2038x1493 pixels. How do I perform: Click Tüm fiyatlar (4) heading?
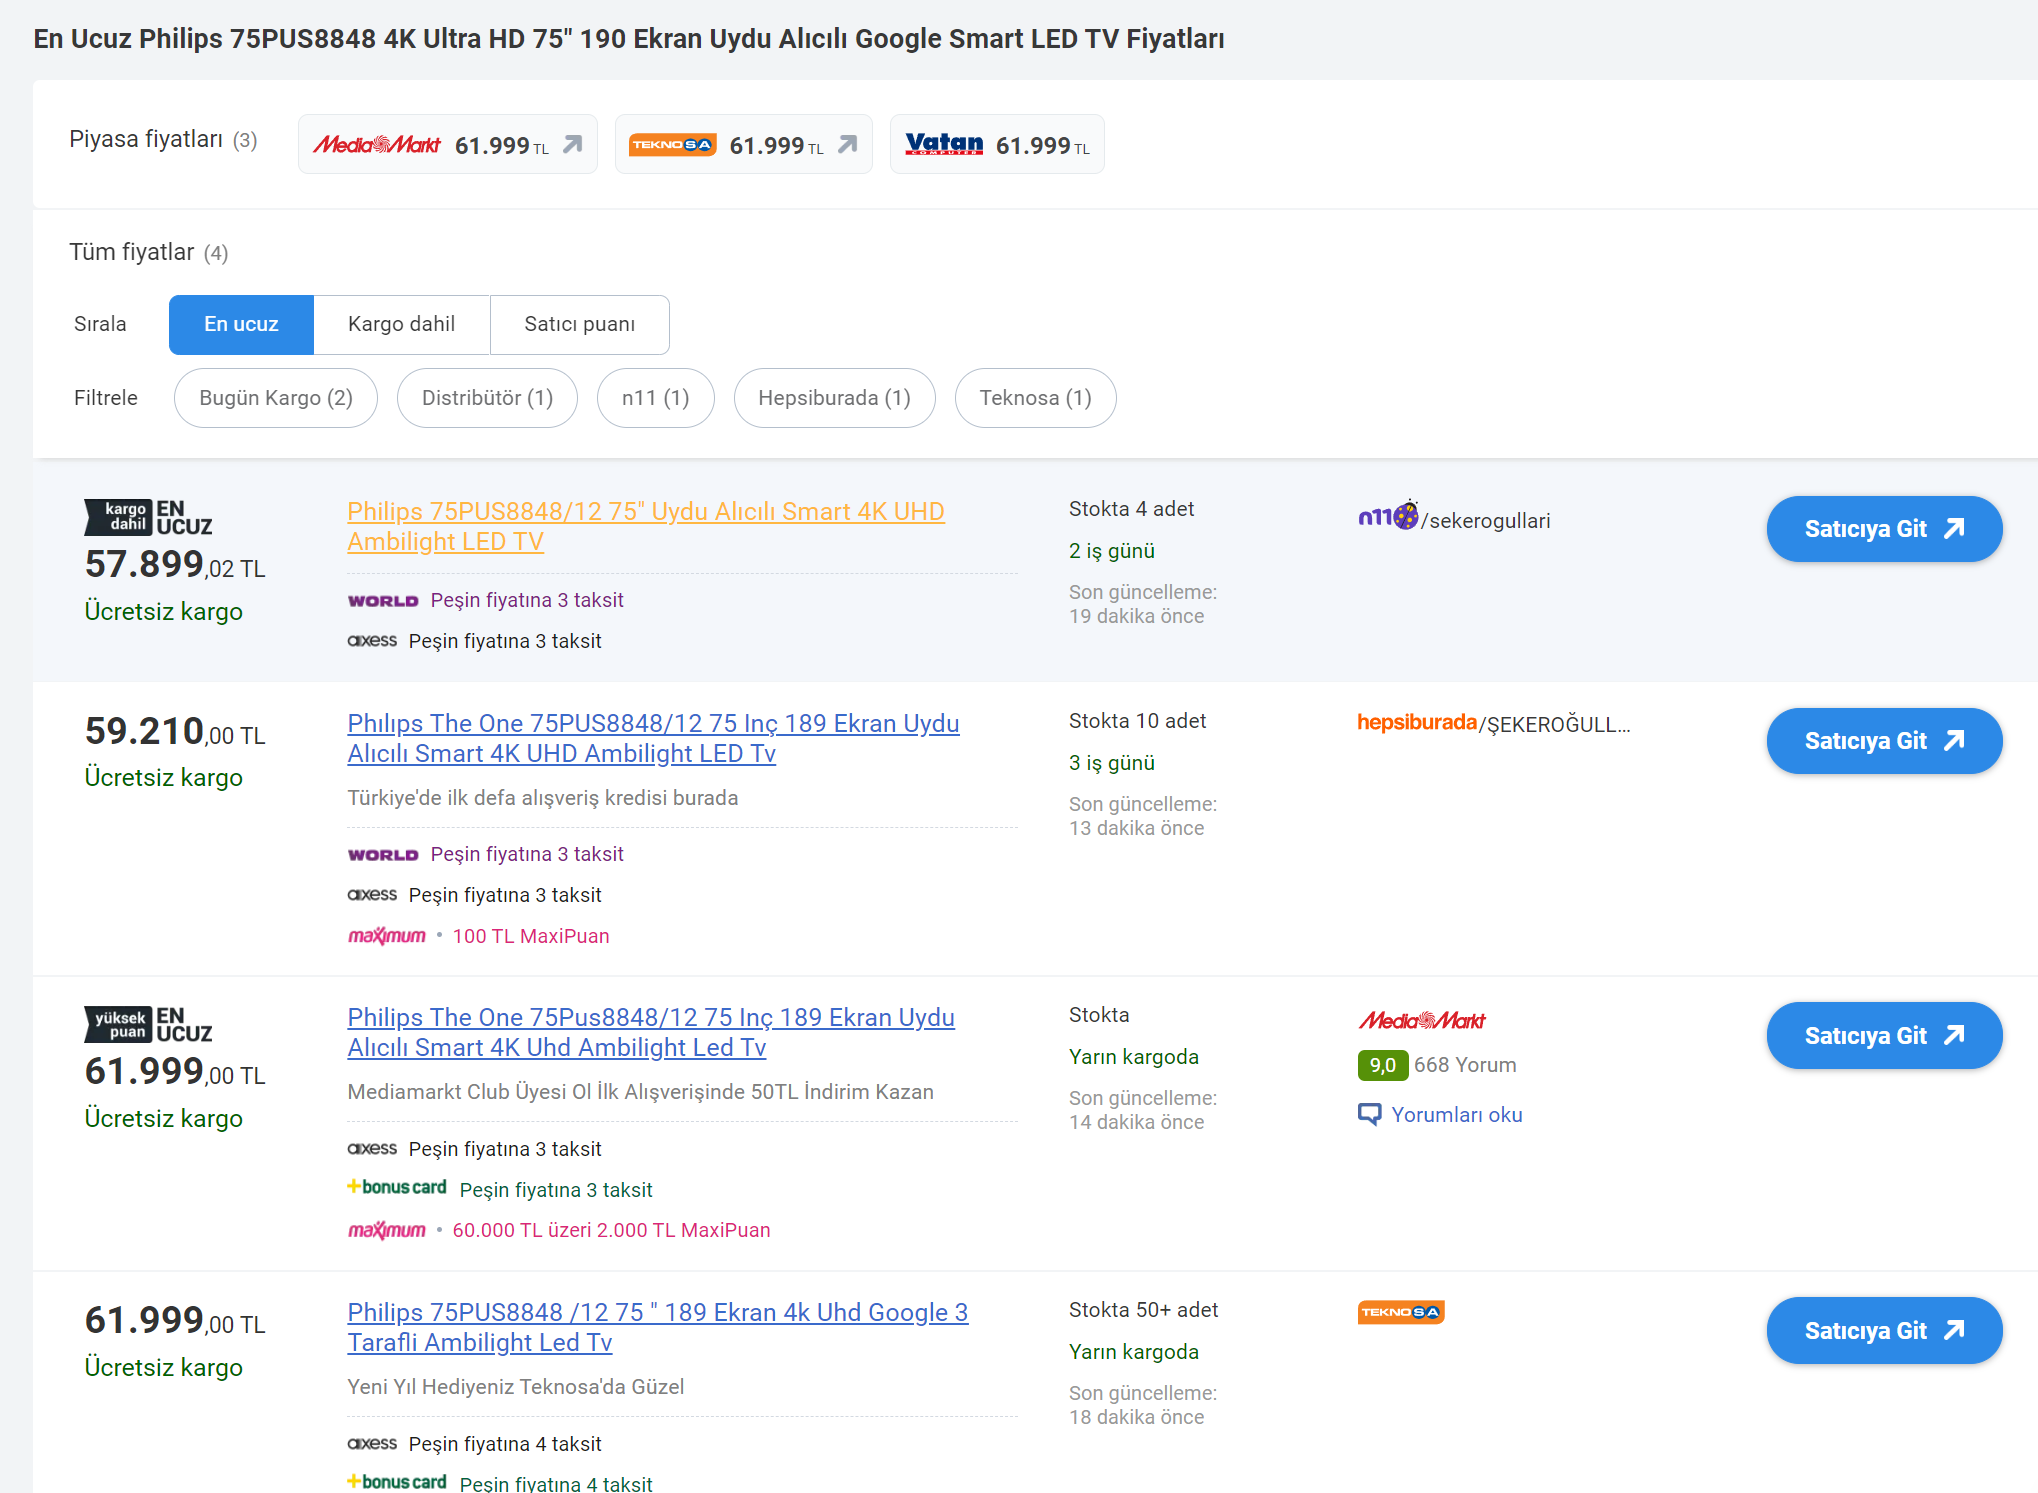tap(149, 252)
